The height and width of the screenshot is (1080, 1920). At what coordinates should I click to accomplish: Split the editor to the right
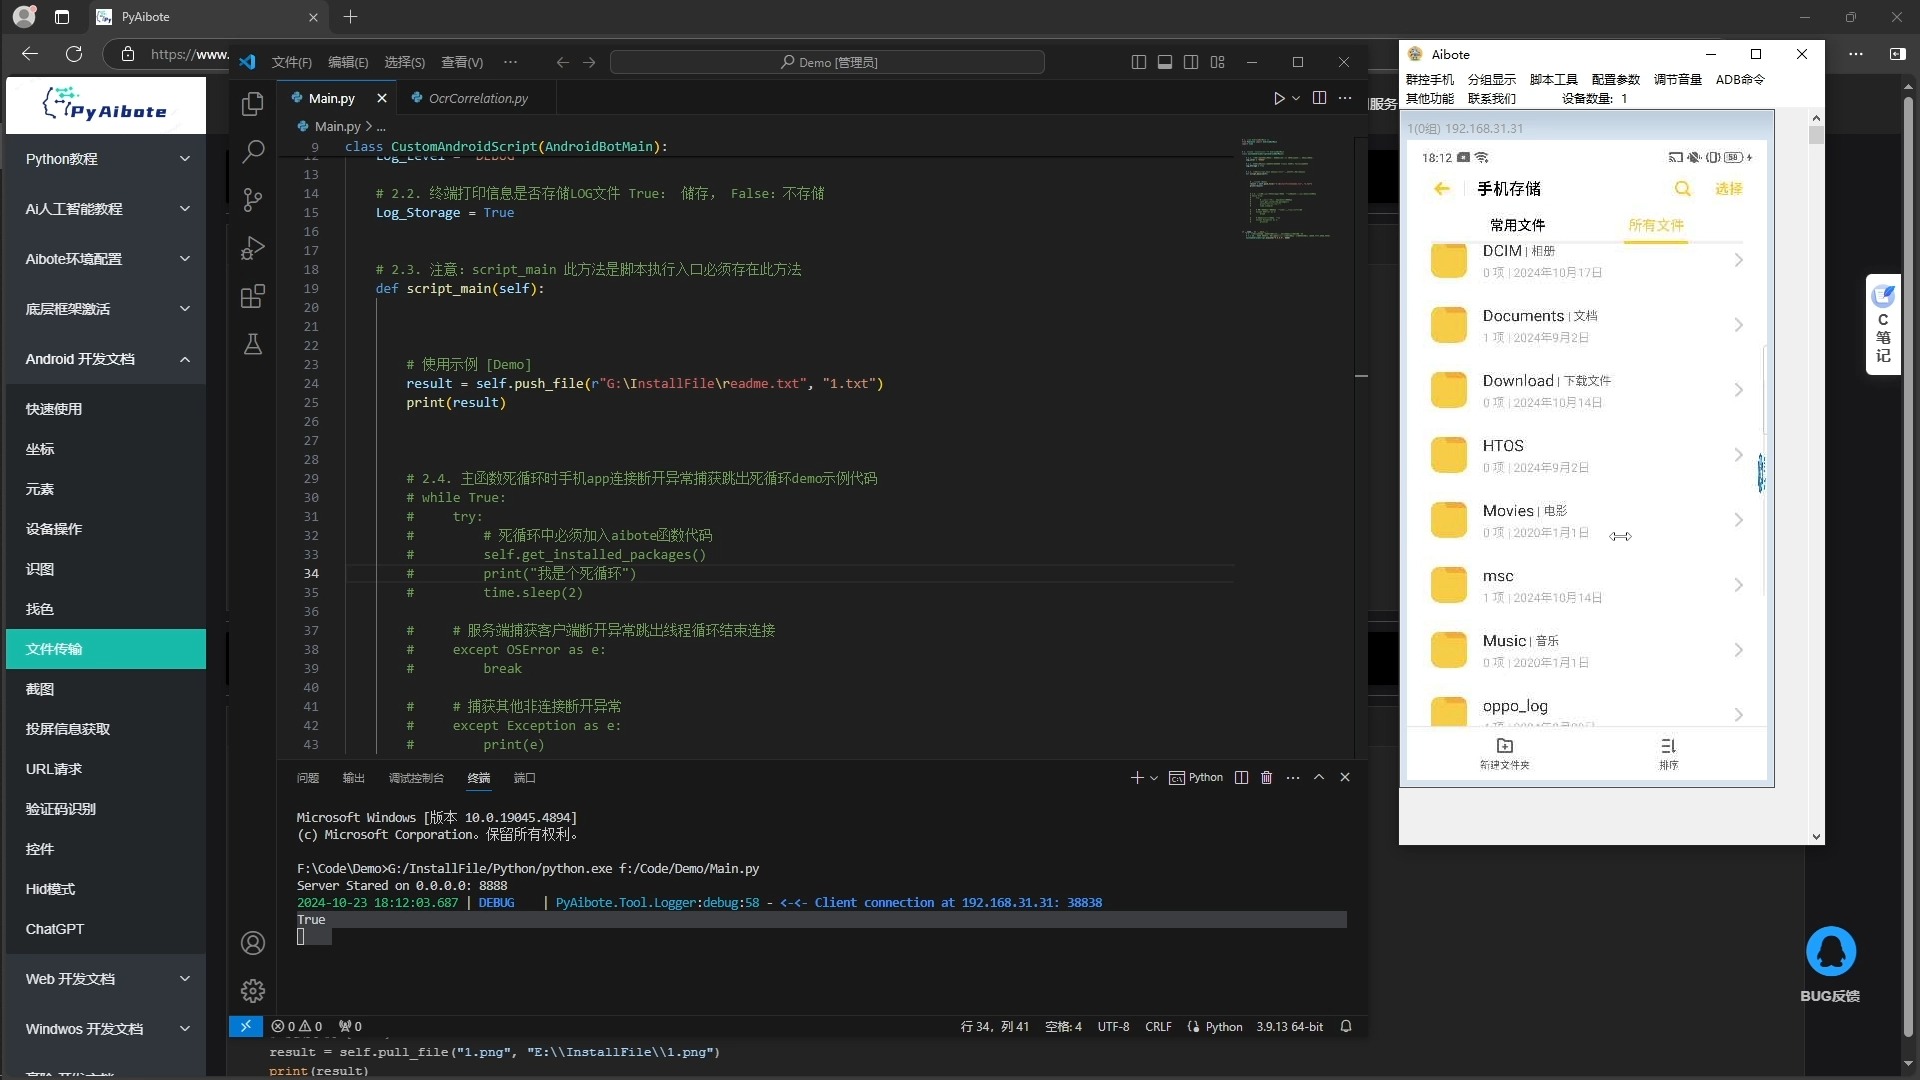tap(1319, 98)
